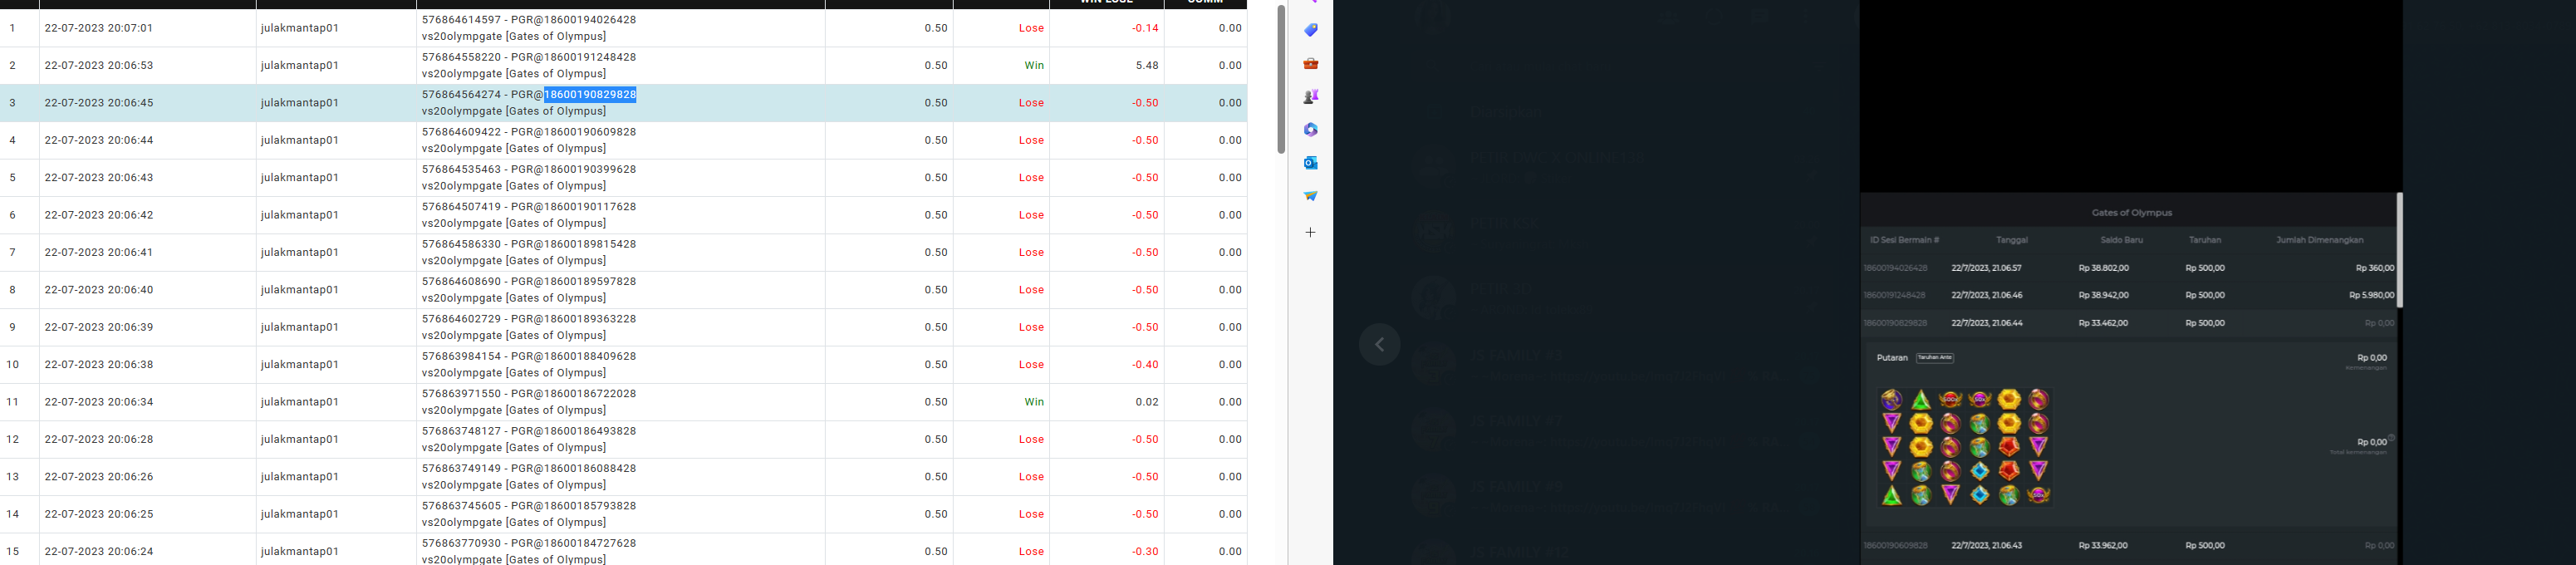Click transaction 576864558220 - PGR@18600191248428
2576x565 pixels.
point(529,57)
